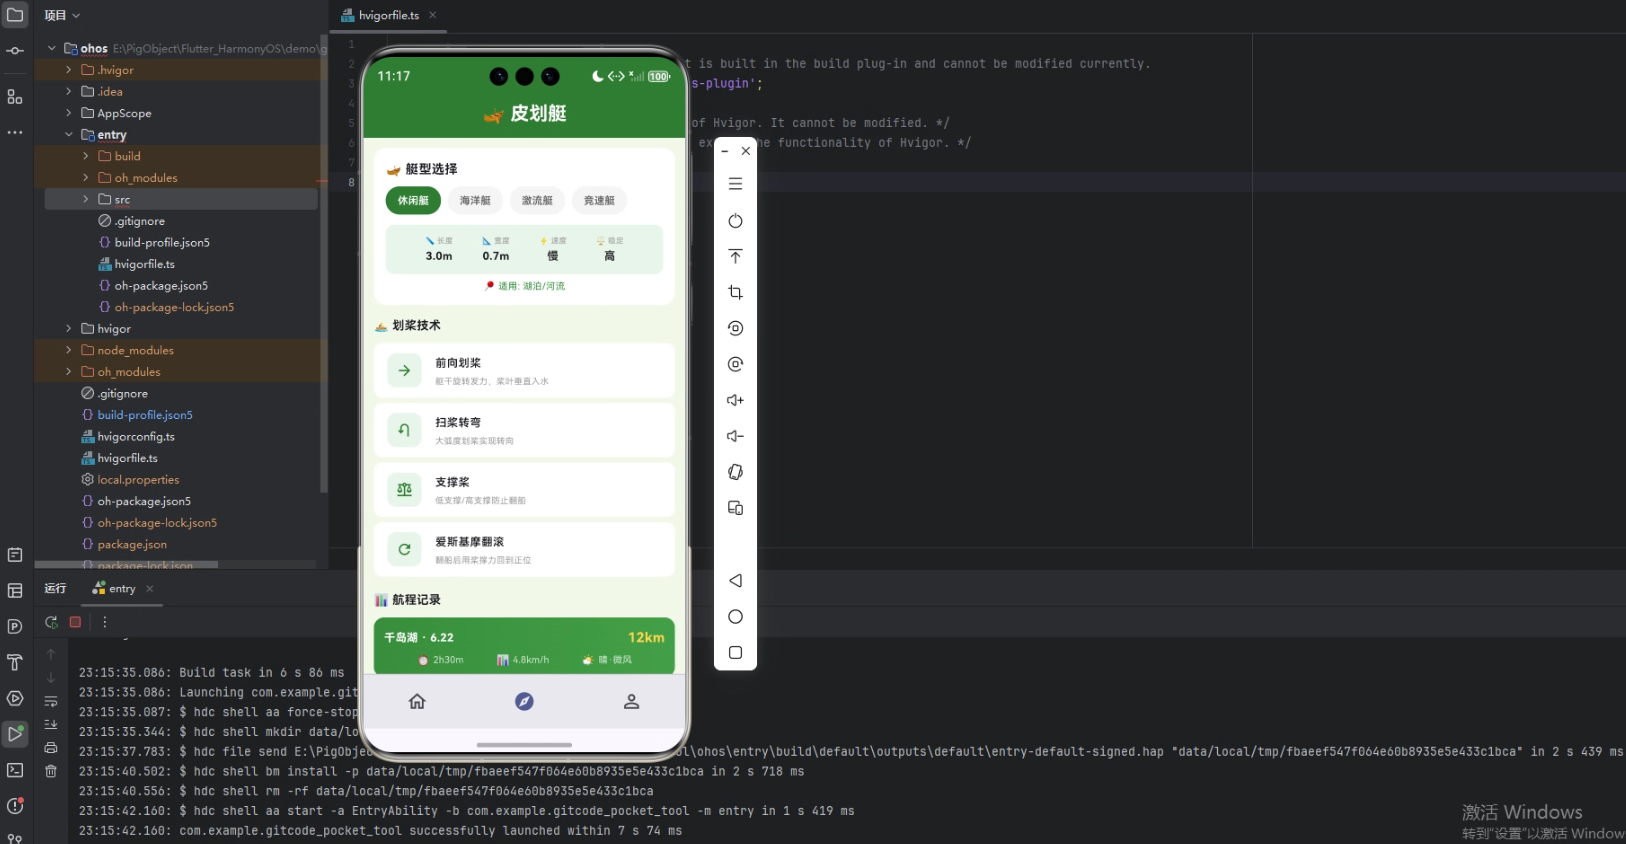The height and width of the screenshot is (844, 1626).
Task: Open Run panel more options menu
Action: 104,622
